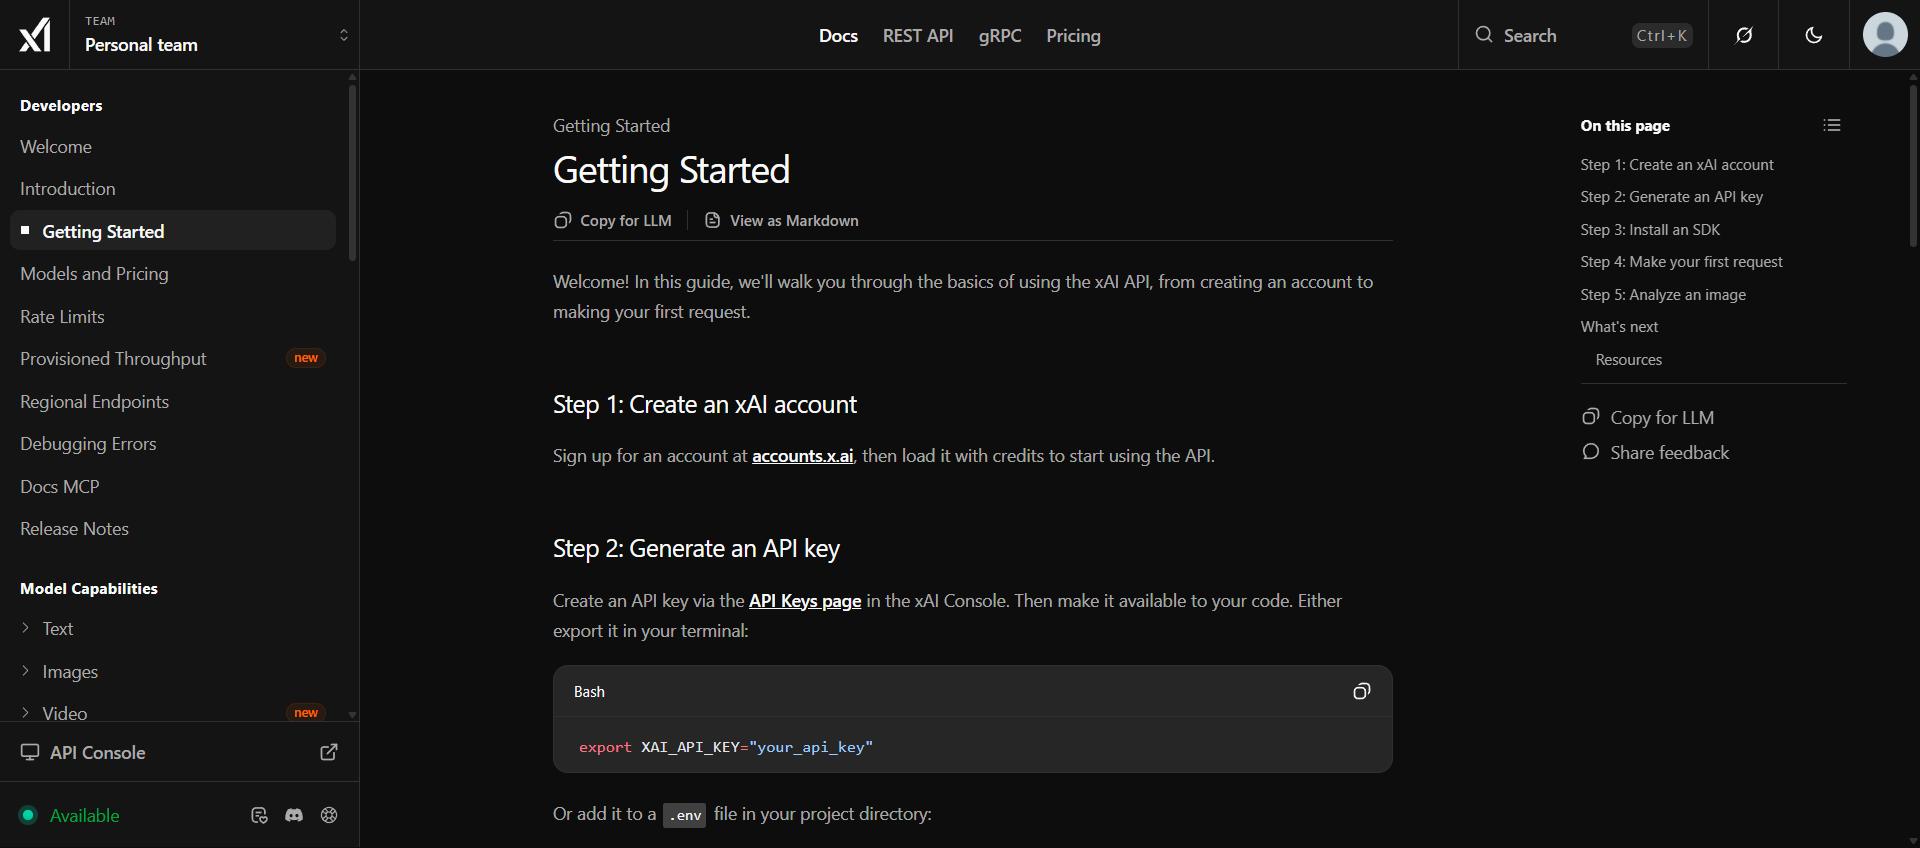
Task: Jump to Step 2: Generate an API key
Action: pyautogui.click(x=1671, y=197)
